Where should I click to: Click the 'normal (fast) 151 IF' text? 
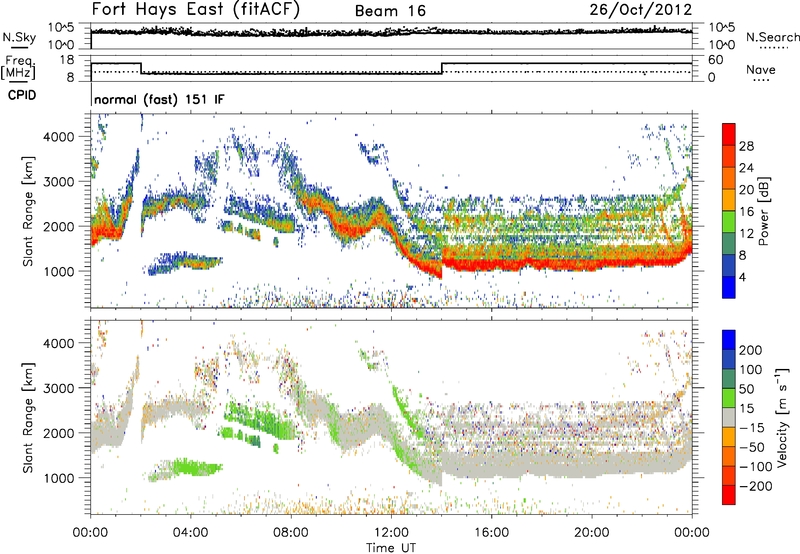(x=159, y=99)
